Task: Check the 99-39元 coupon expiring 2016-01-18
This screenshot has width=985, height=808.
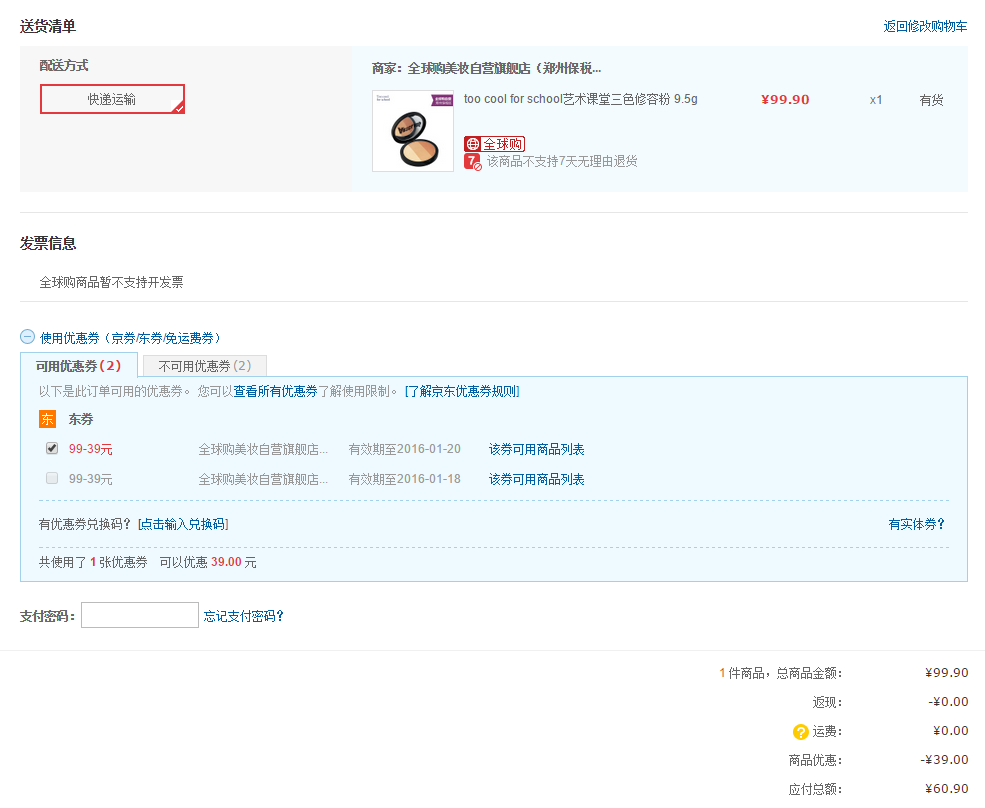Action: [x=52, y=478]
